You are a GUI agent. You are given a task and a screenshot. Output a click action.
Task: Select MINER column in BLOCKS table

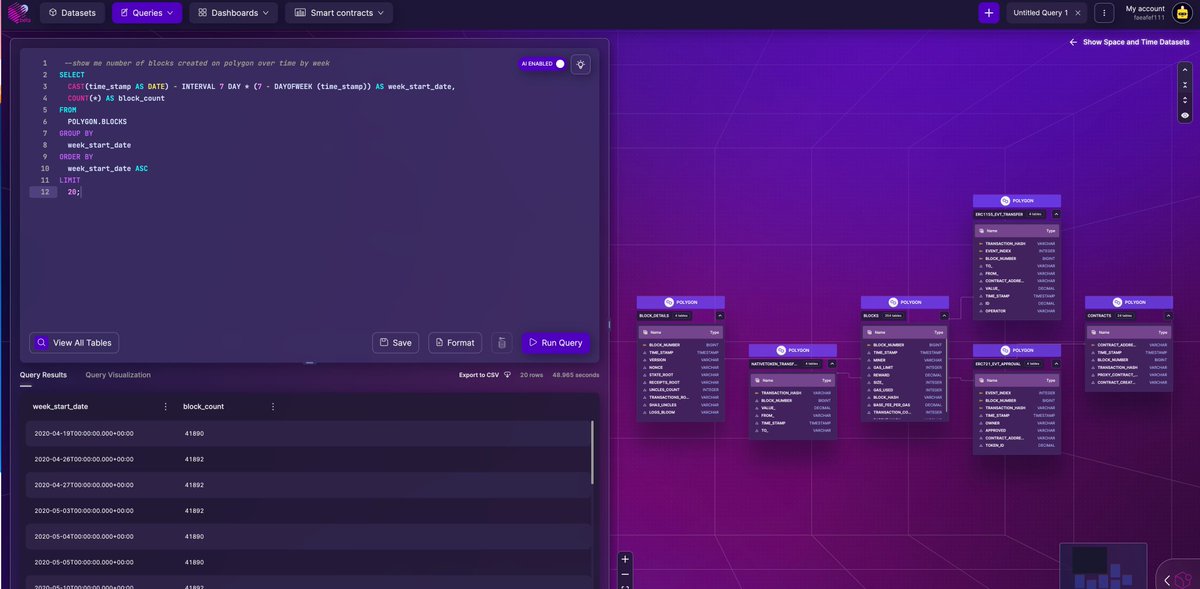point(904,361)
